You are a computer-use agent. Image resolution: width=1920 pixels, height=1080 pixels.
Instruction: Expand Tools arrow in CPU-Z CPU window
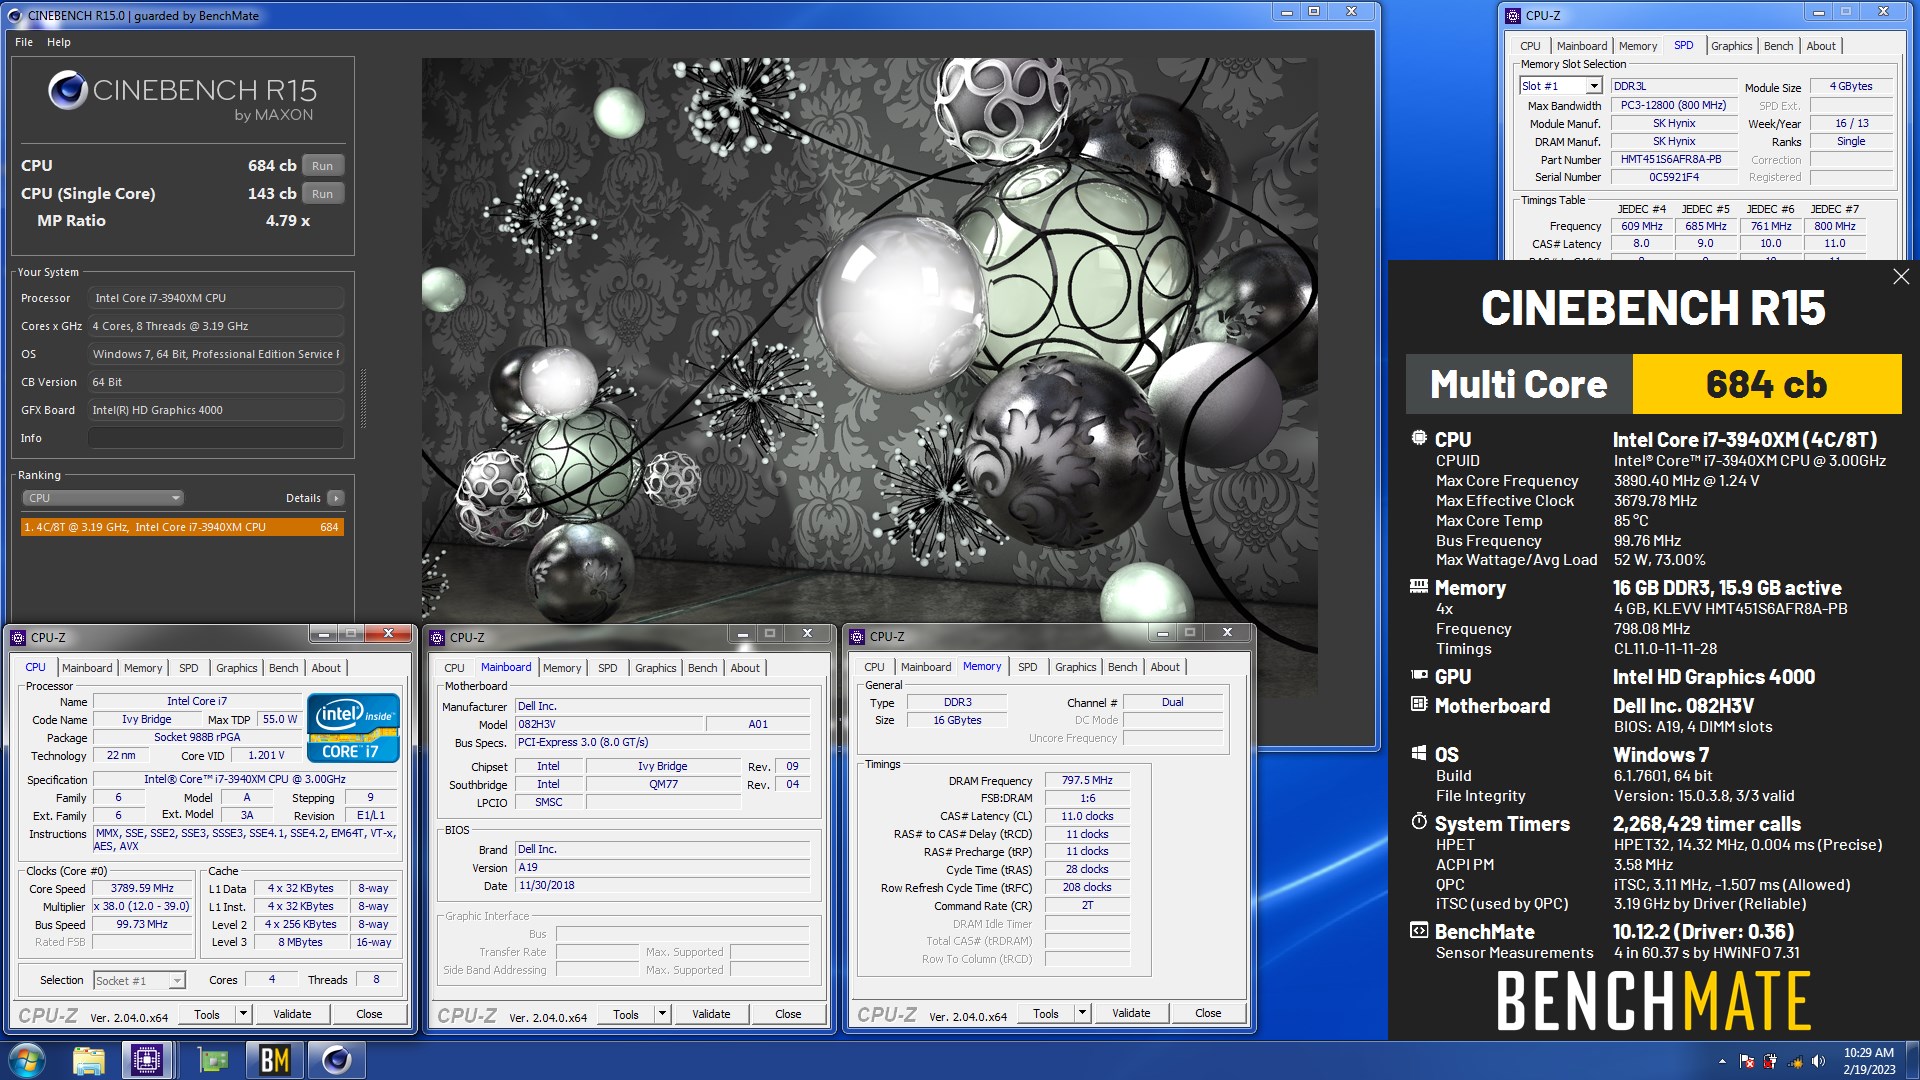pyautogui.click(x=242, y=1014)
